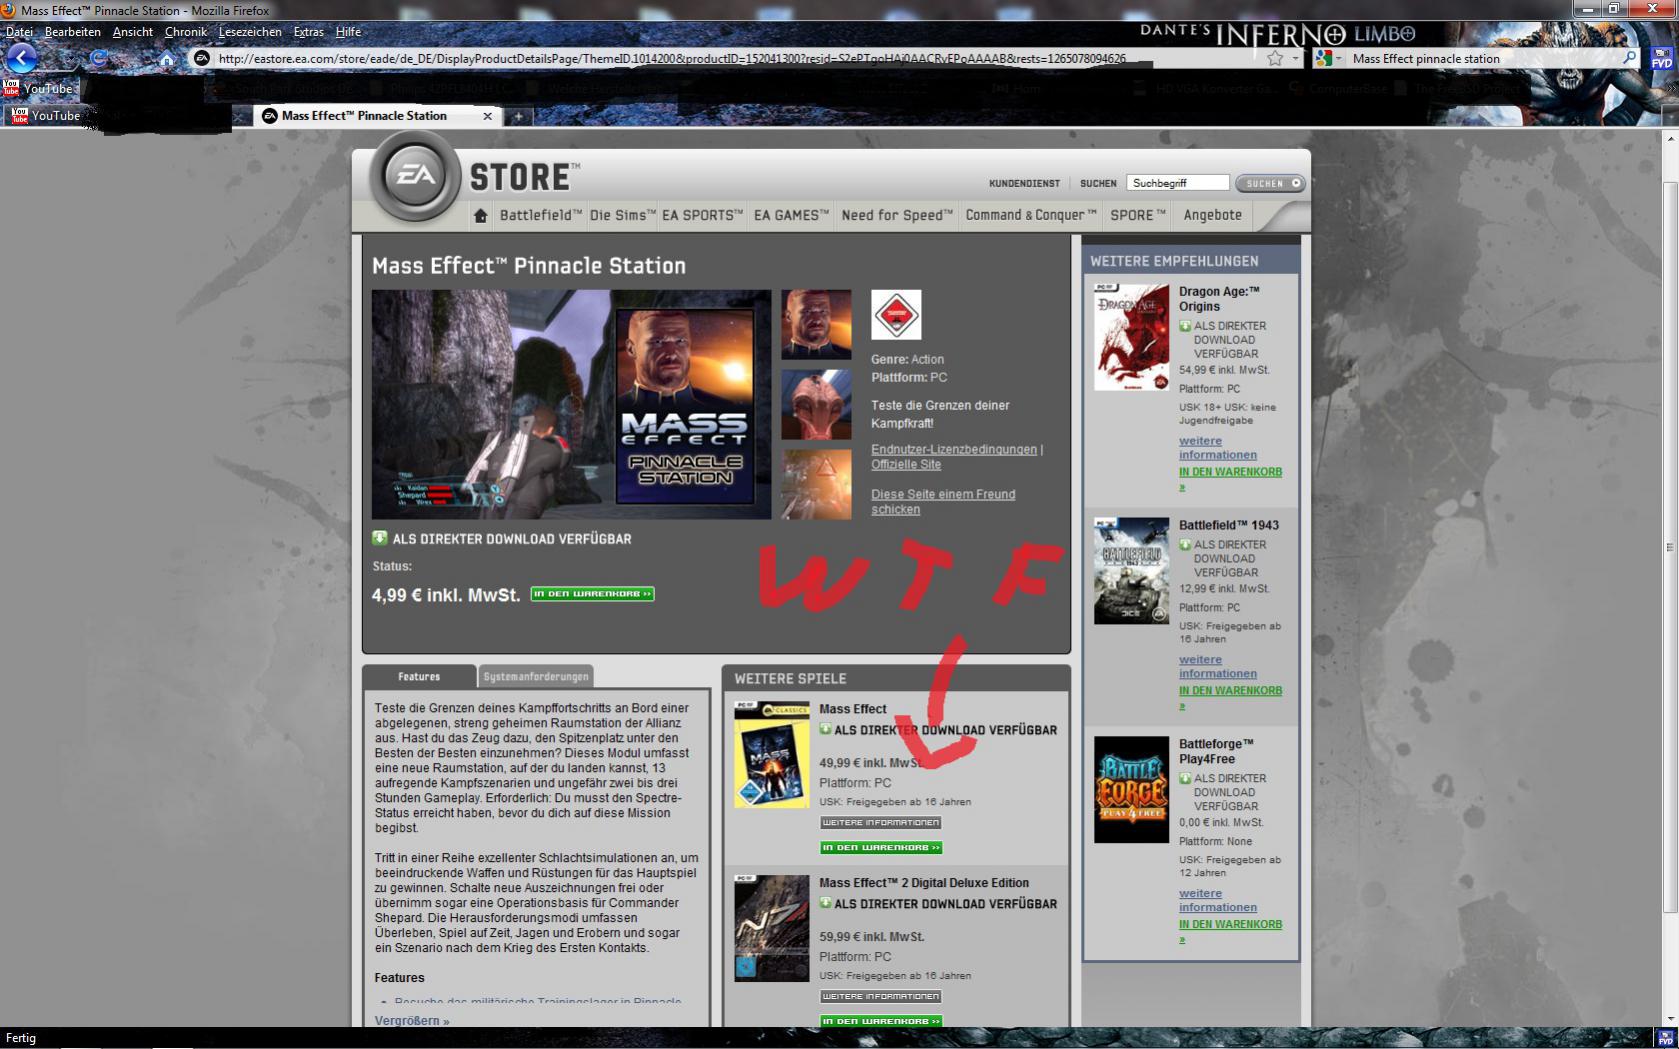Viewport: 1679px width, 1049px height.
Task: Open the Endnutzer-Lizenzbedingungen link
Action: 954,449
